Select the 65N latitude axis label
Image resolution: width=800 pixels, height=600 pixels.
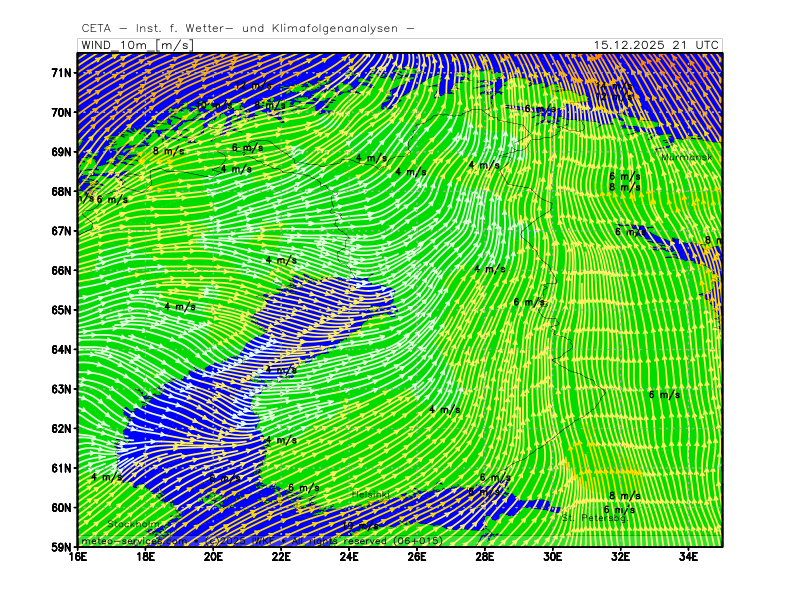[x=62, y=310]
